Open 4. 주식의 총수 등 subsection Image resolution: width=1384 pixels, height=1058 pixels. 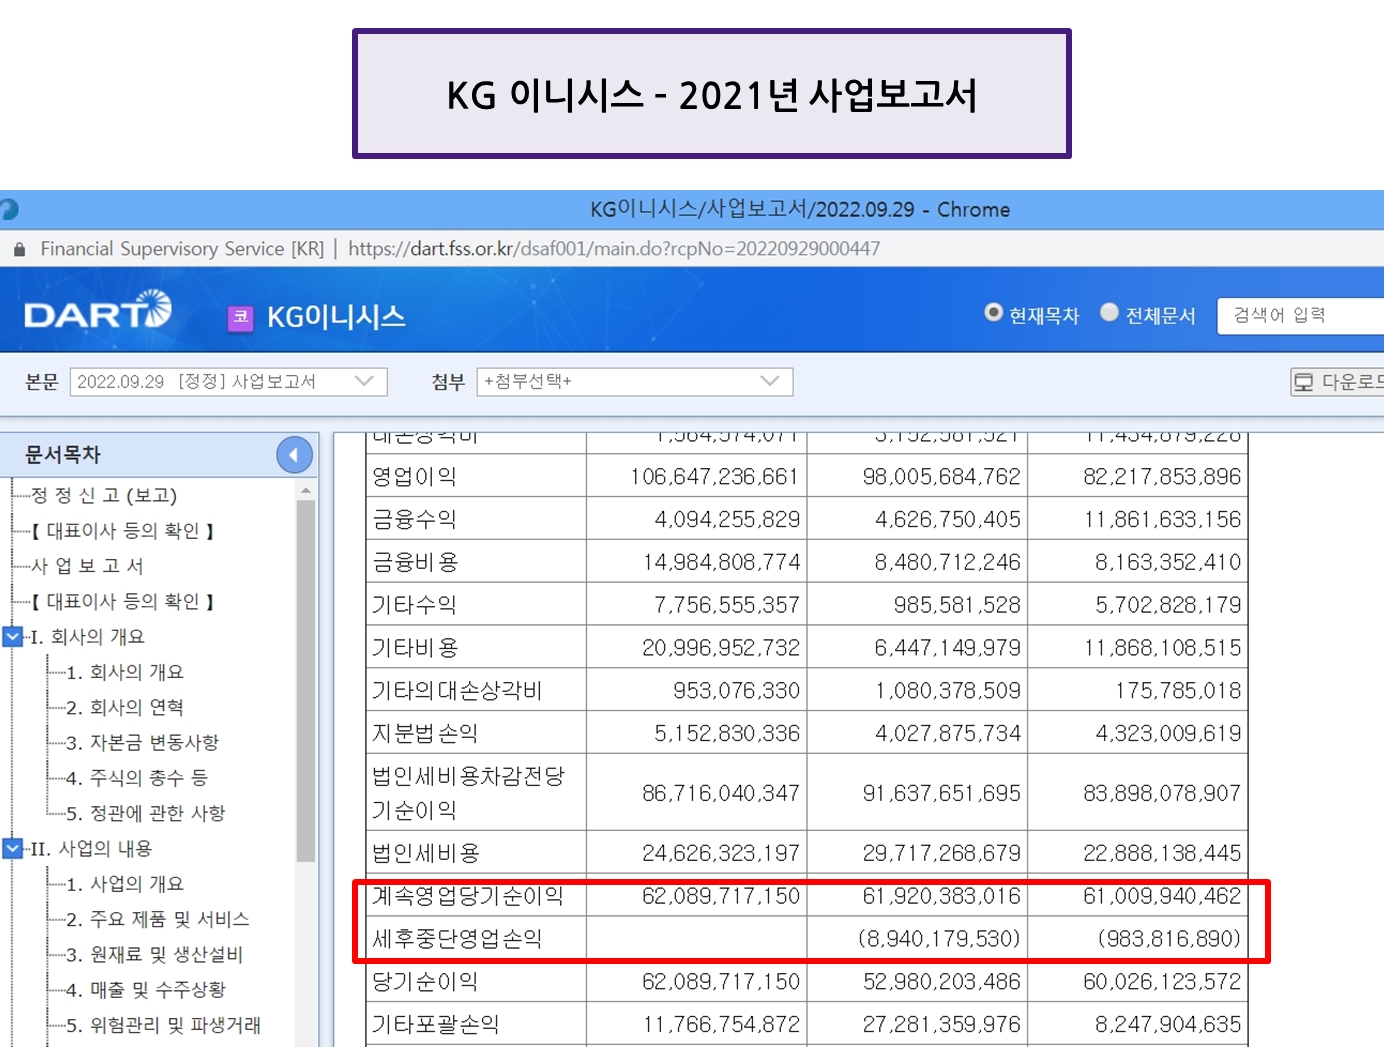(x=137, y=778)
